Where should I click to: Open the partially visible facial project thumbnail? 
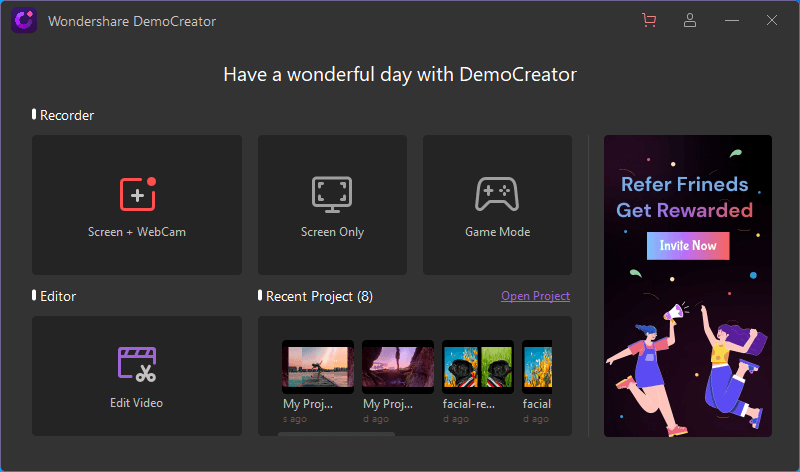coord(537,367)
